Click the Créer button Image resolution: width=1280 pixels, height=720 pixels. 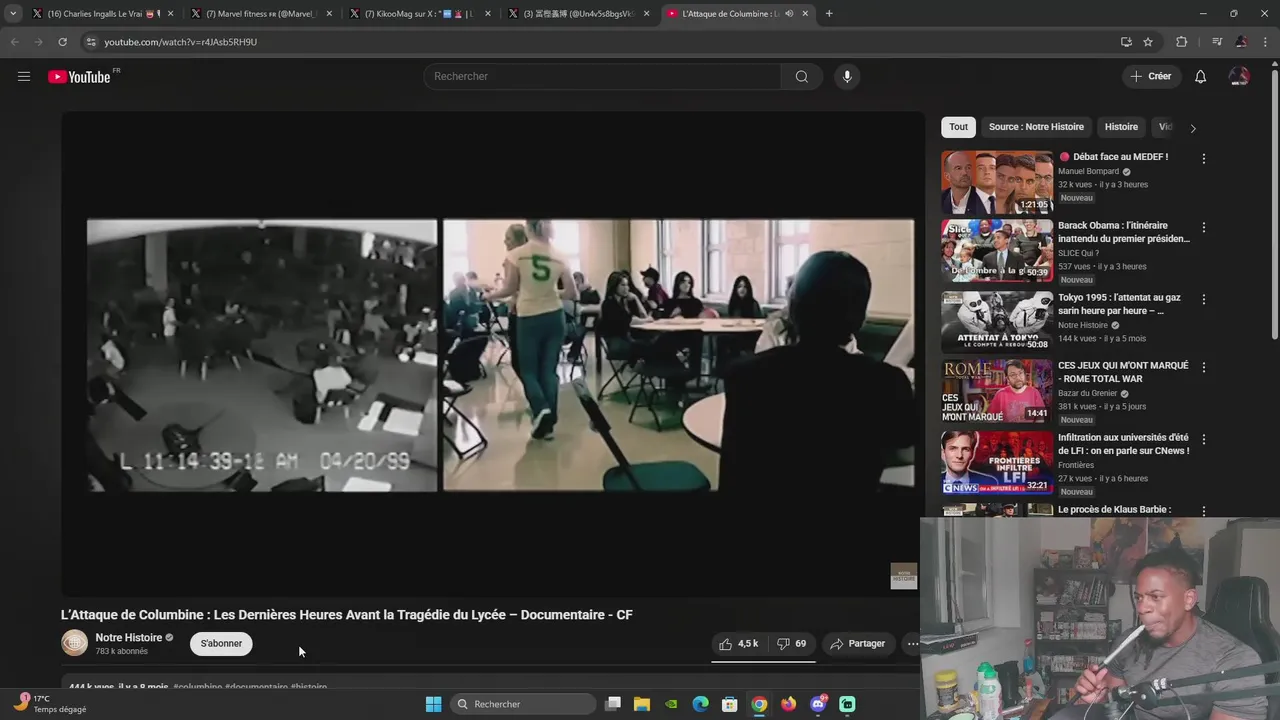[1150, 77]
